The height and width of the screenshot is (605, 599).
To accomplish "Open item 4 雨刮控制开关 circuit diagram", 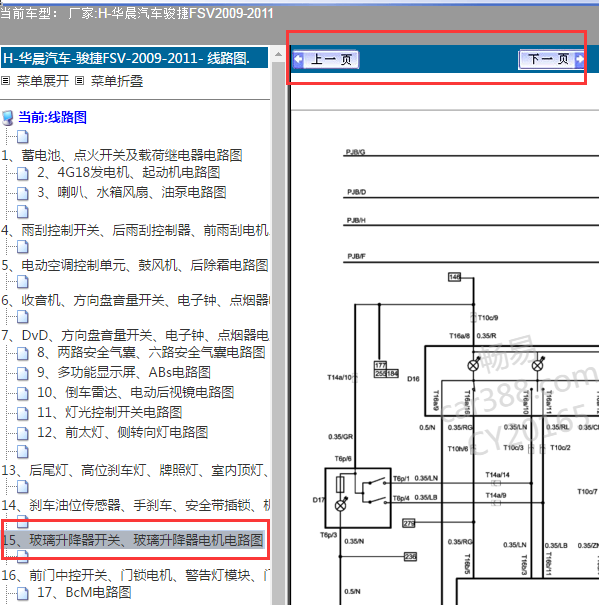I will [x=135, y=230].
